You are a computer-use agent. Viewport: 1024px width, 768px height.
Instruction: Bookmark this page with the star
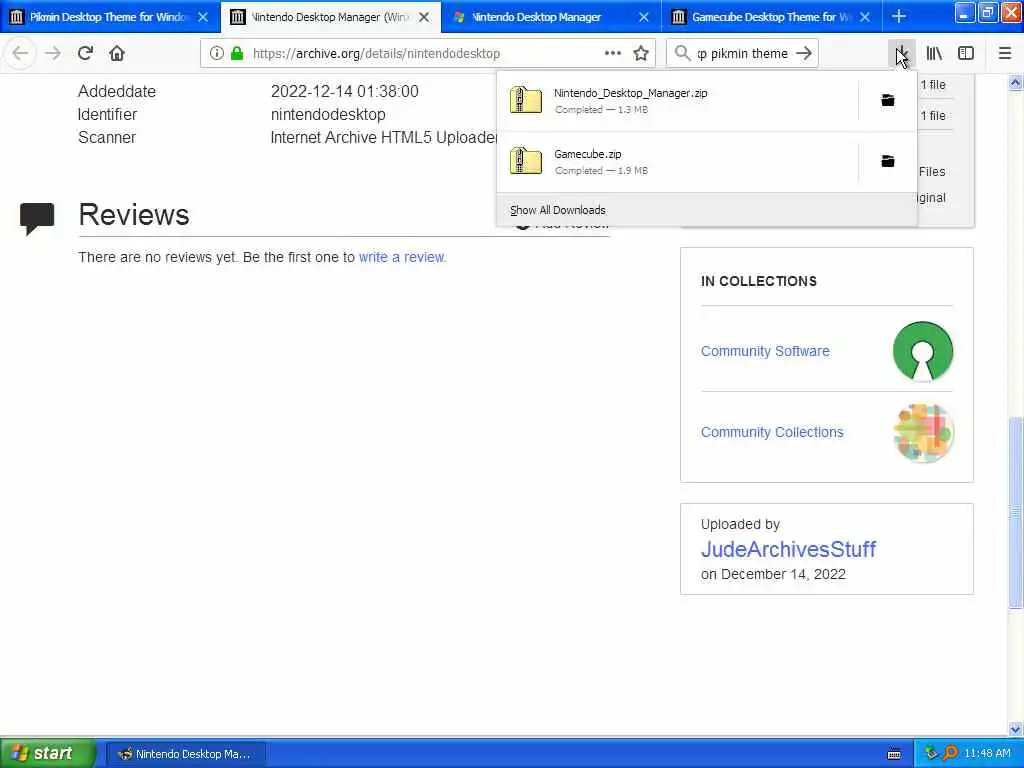pos(641,54)
